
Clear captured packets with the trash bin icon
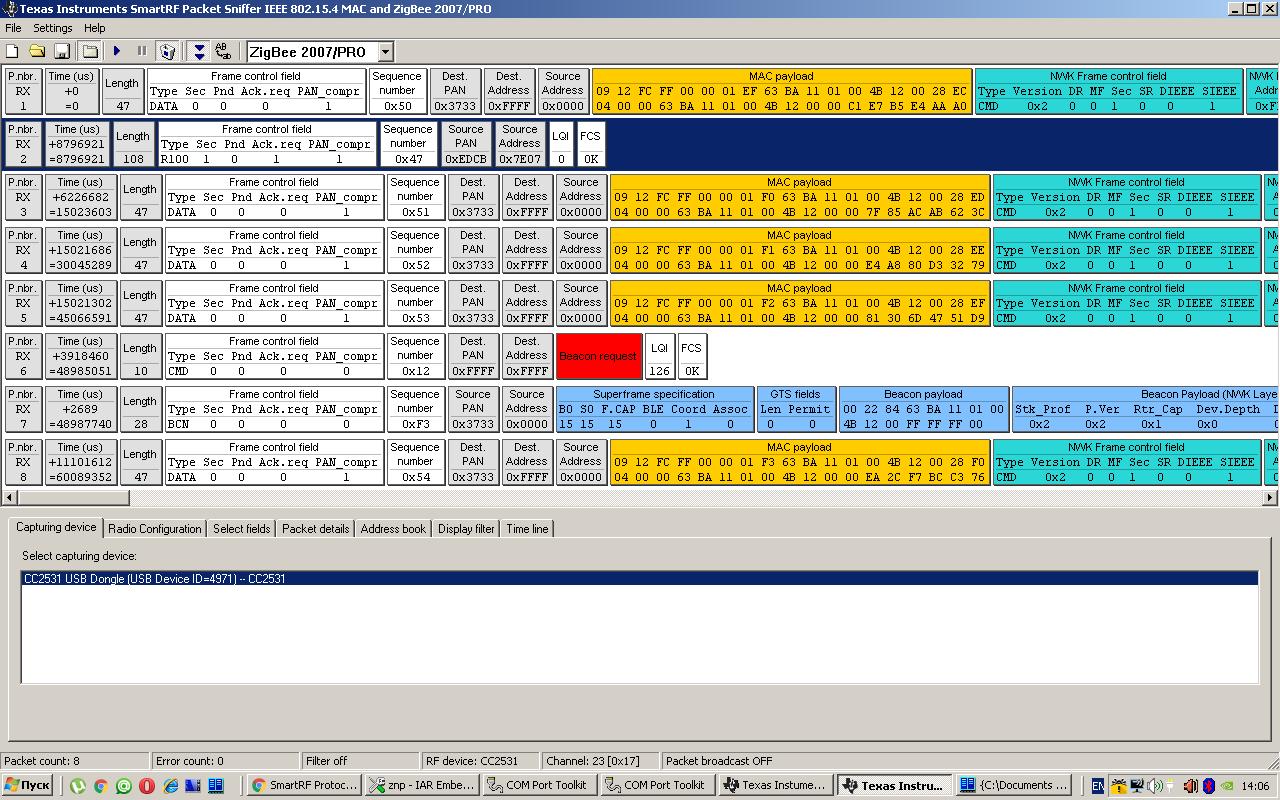pos(168,51)
